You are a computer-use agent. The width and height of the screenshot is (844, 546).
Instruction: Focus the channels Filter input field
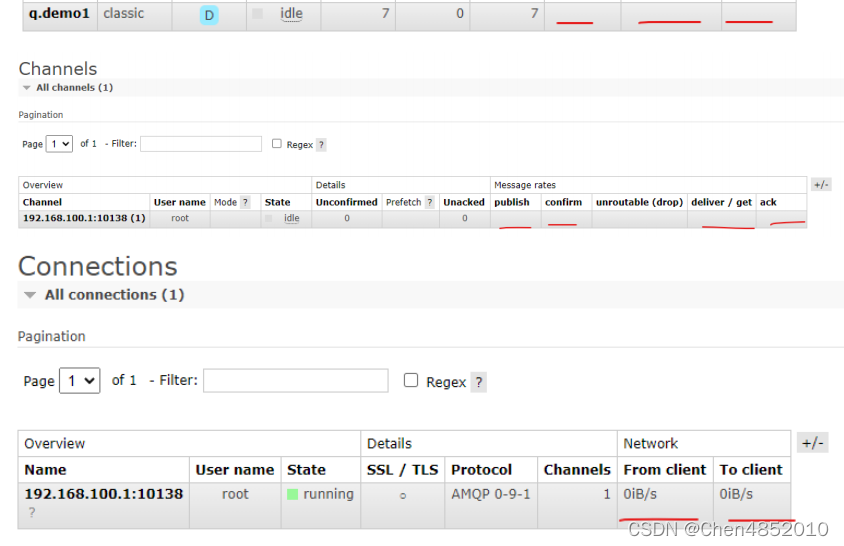(201, 144)
